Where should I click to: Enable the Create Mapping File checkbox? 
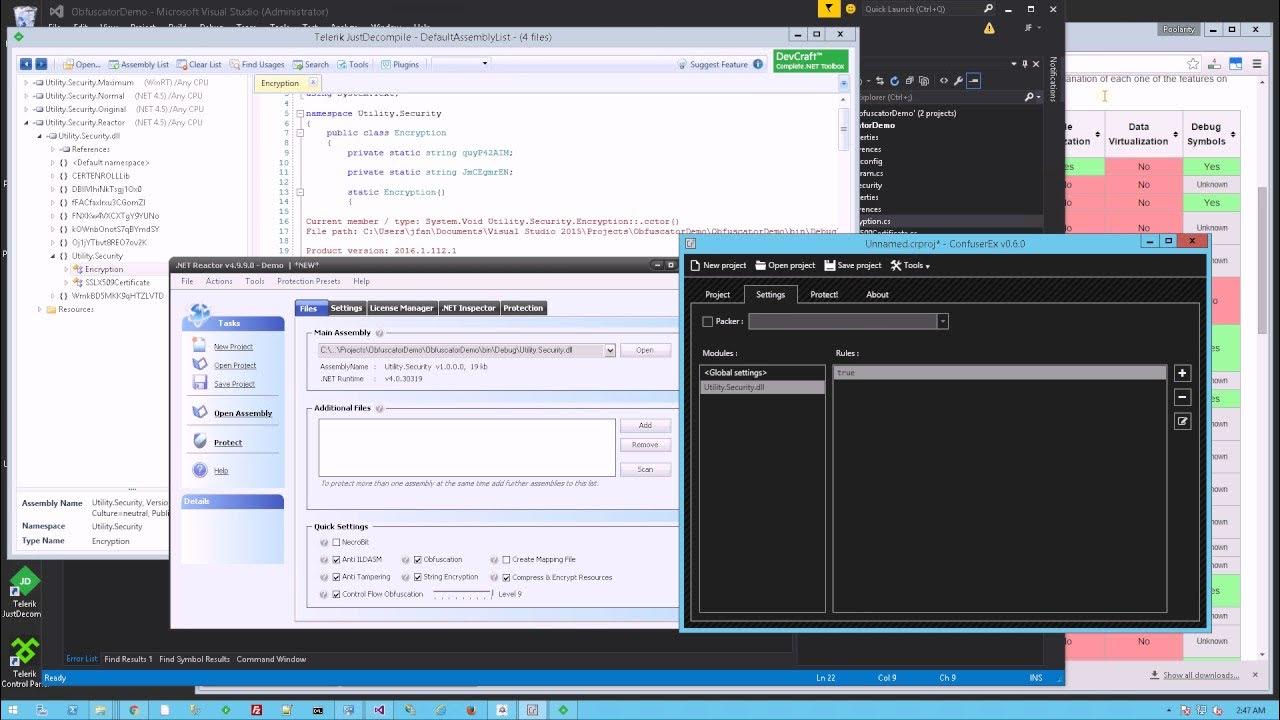tap(506, 560)
